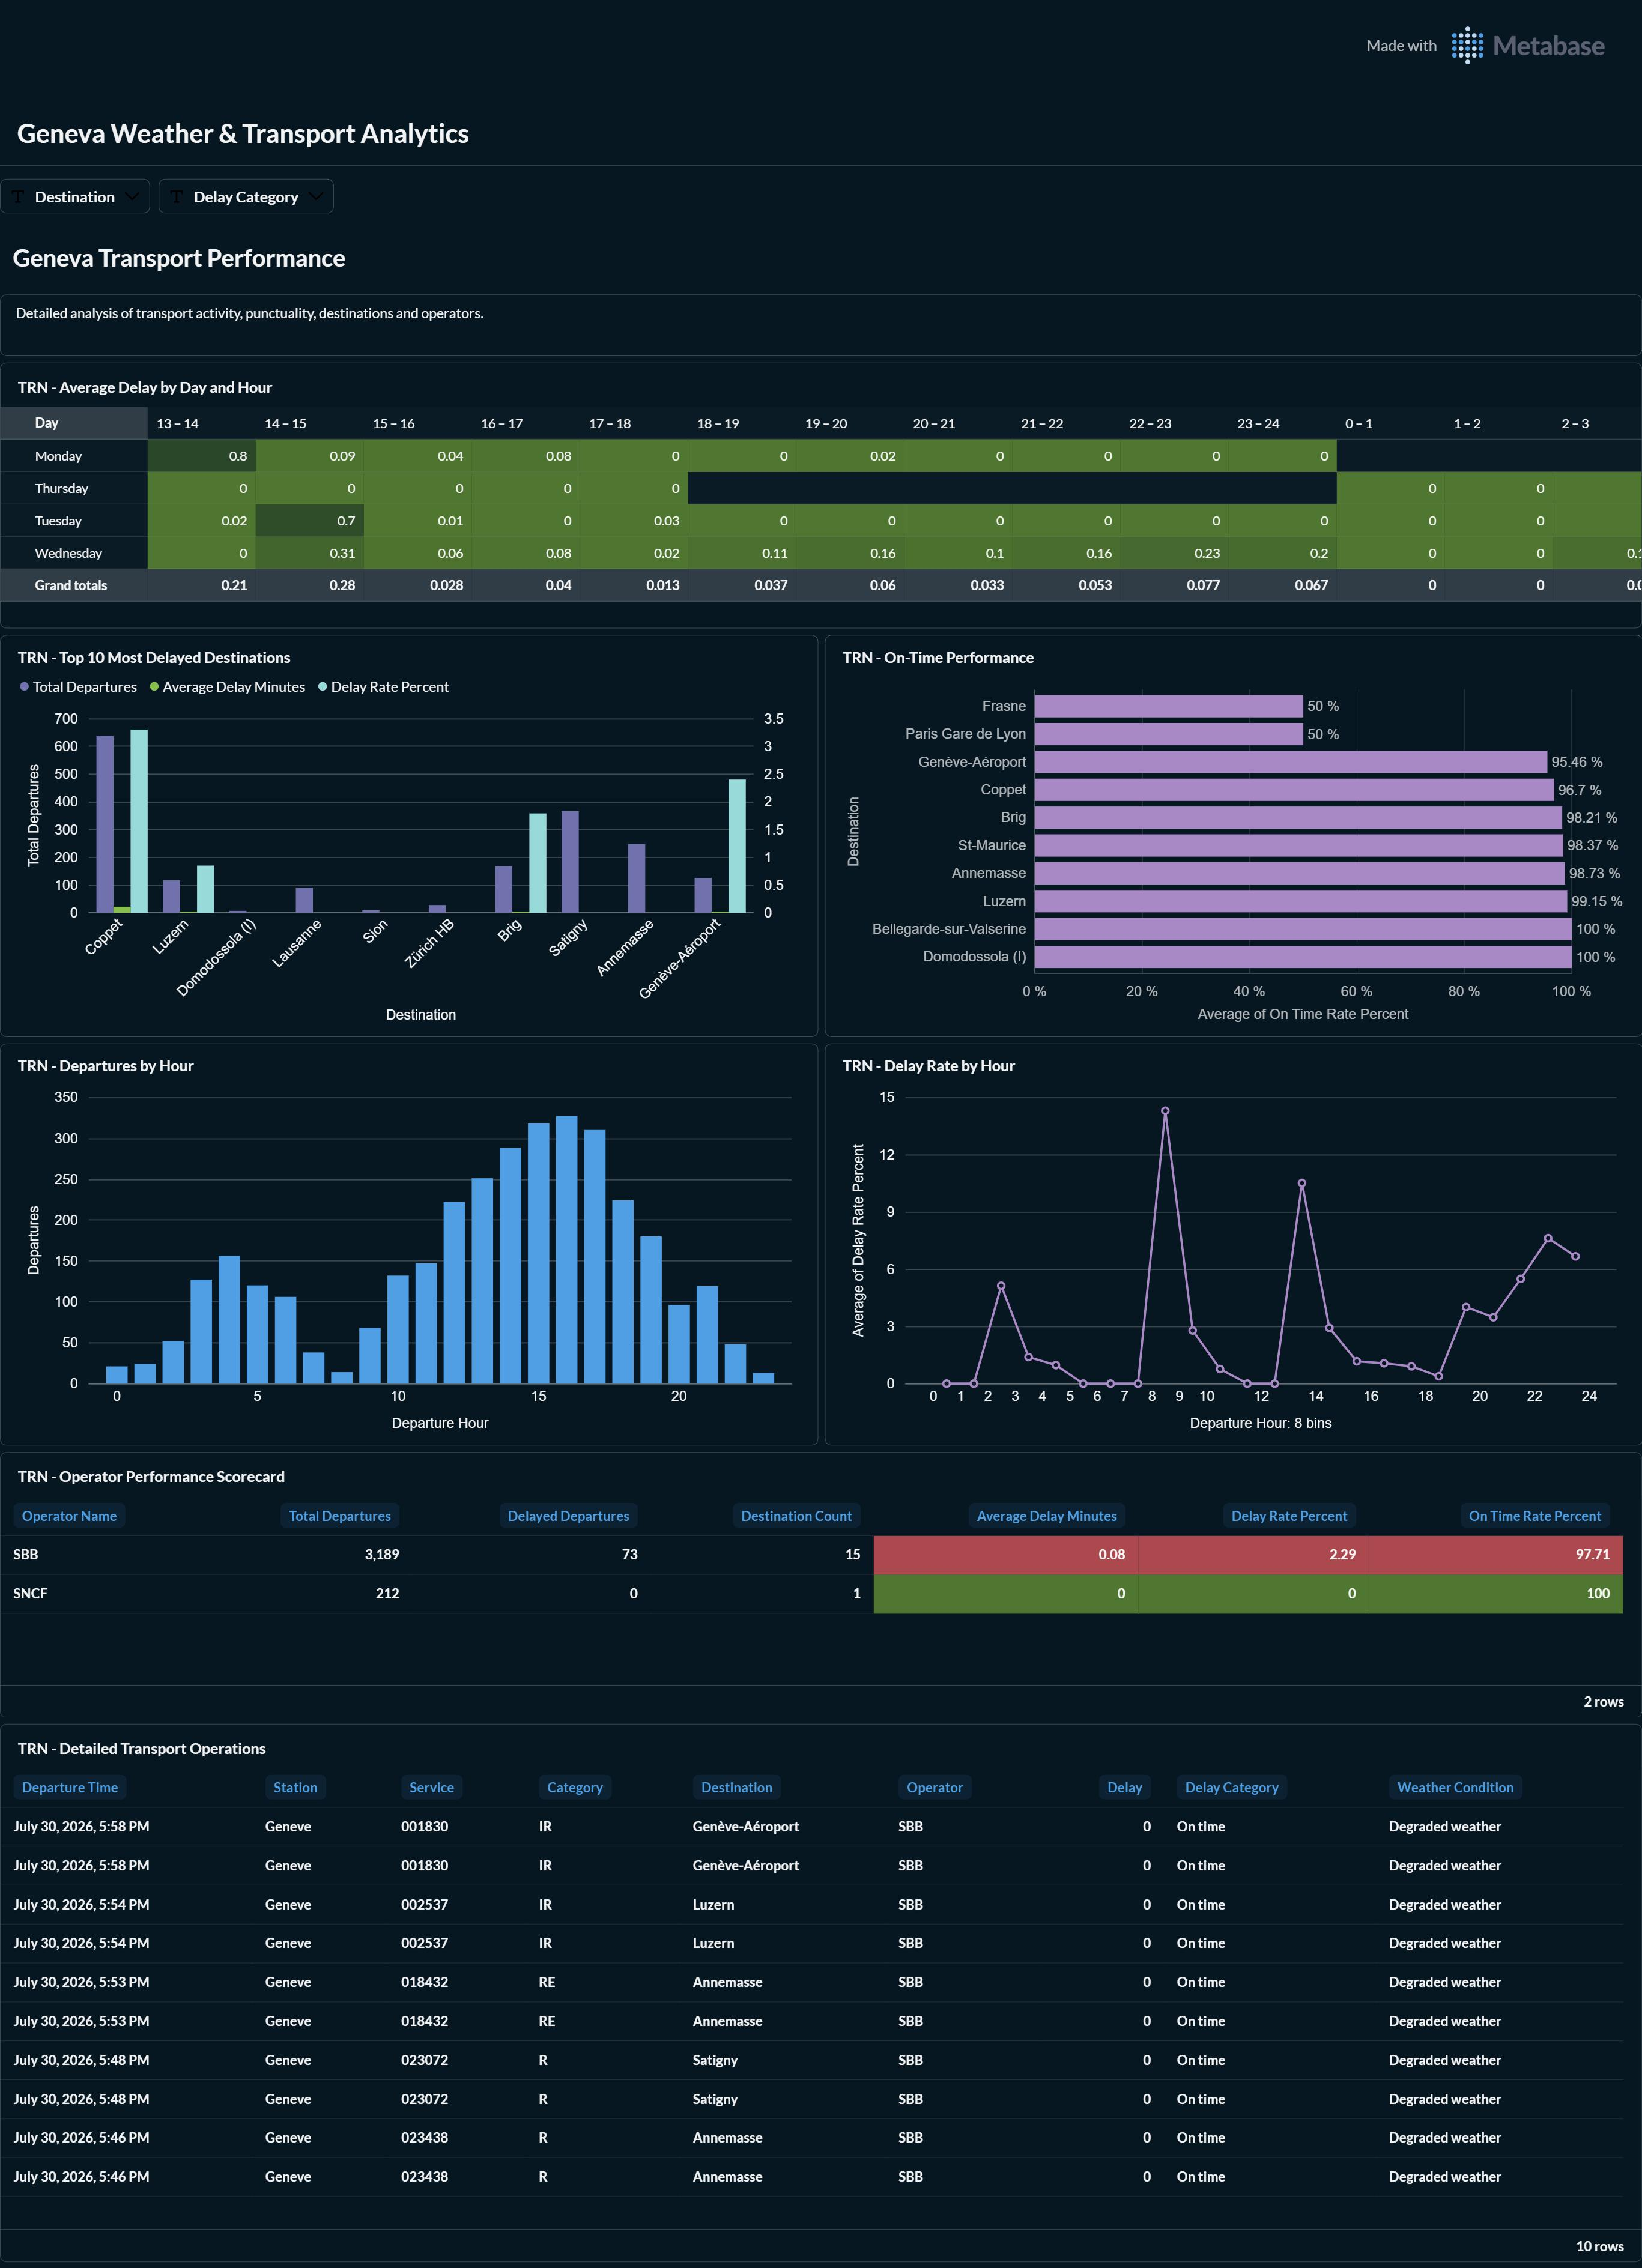Click the purple Total Departures legend dot
1642x2268 pixels.
[24, 687]
